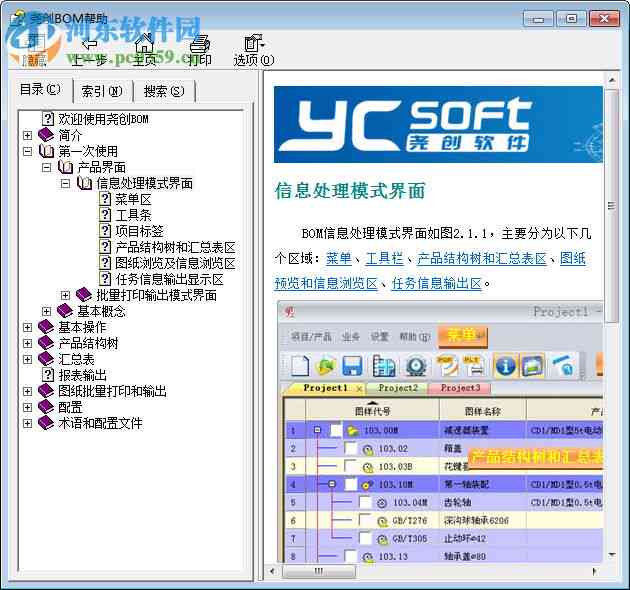
Task: Collapse the 第一次使用 tree node
Action: pos(27,152)
